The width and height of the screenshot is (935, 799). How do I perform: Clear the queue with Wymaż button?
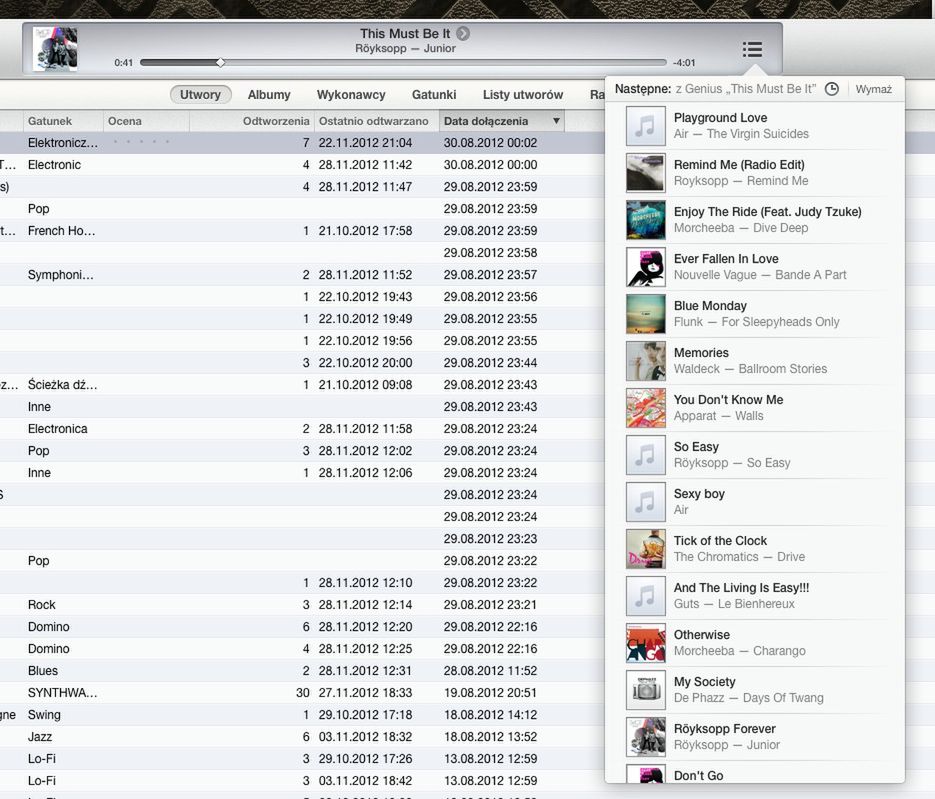pos(874,89)
